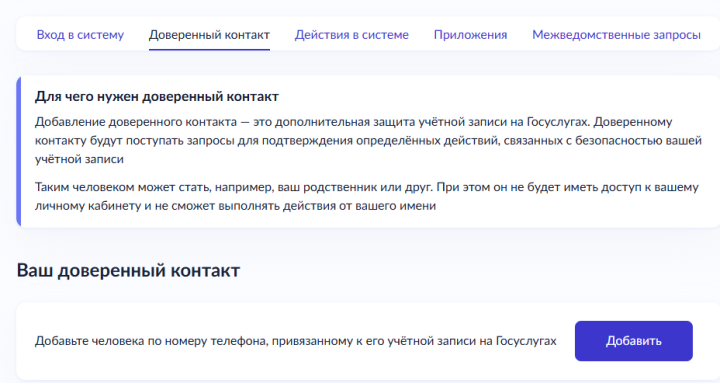Go to the Приложения tab
Viewport: 720px width, 383px height.
pyautogui.click(x=471, y=35)
